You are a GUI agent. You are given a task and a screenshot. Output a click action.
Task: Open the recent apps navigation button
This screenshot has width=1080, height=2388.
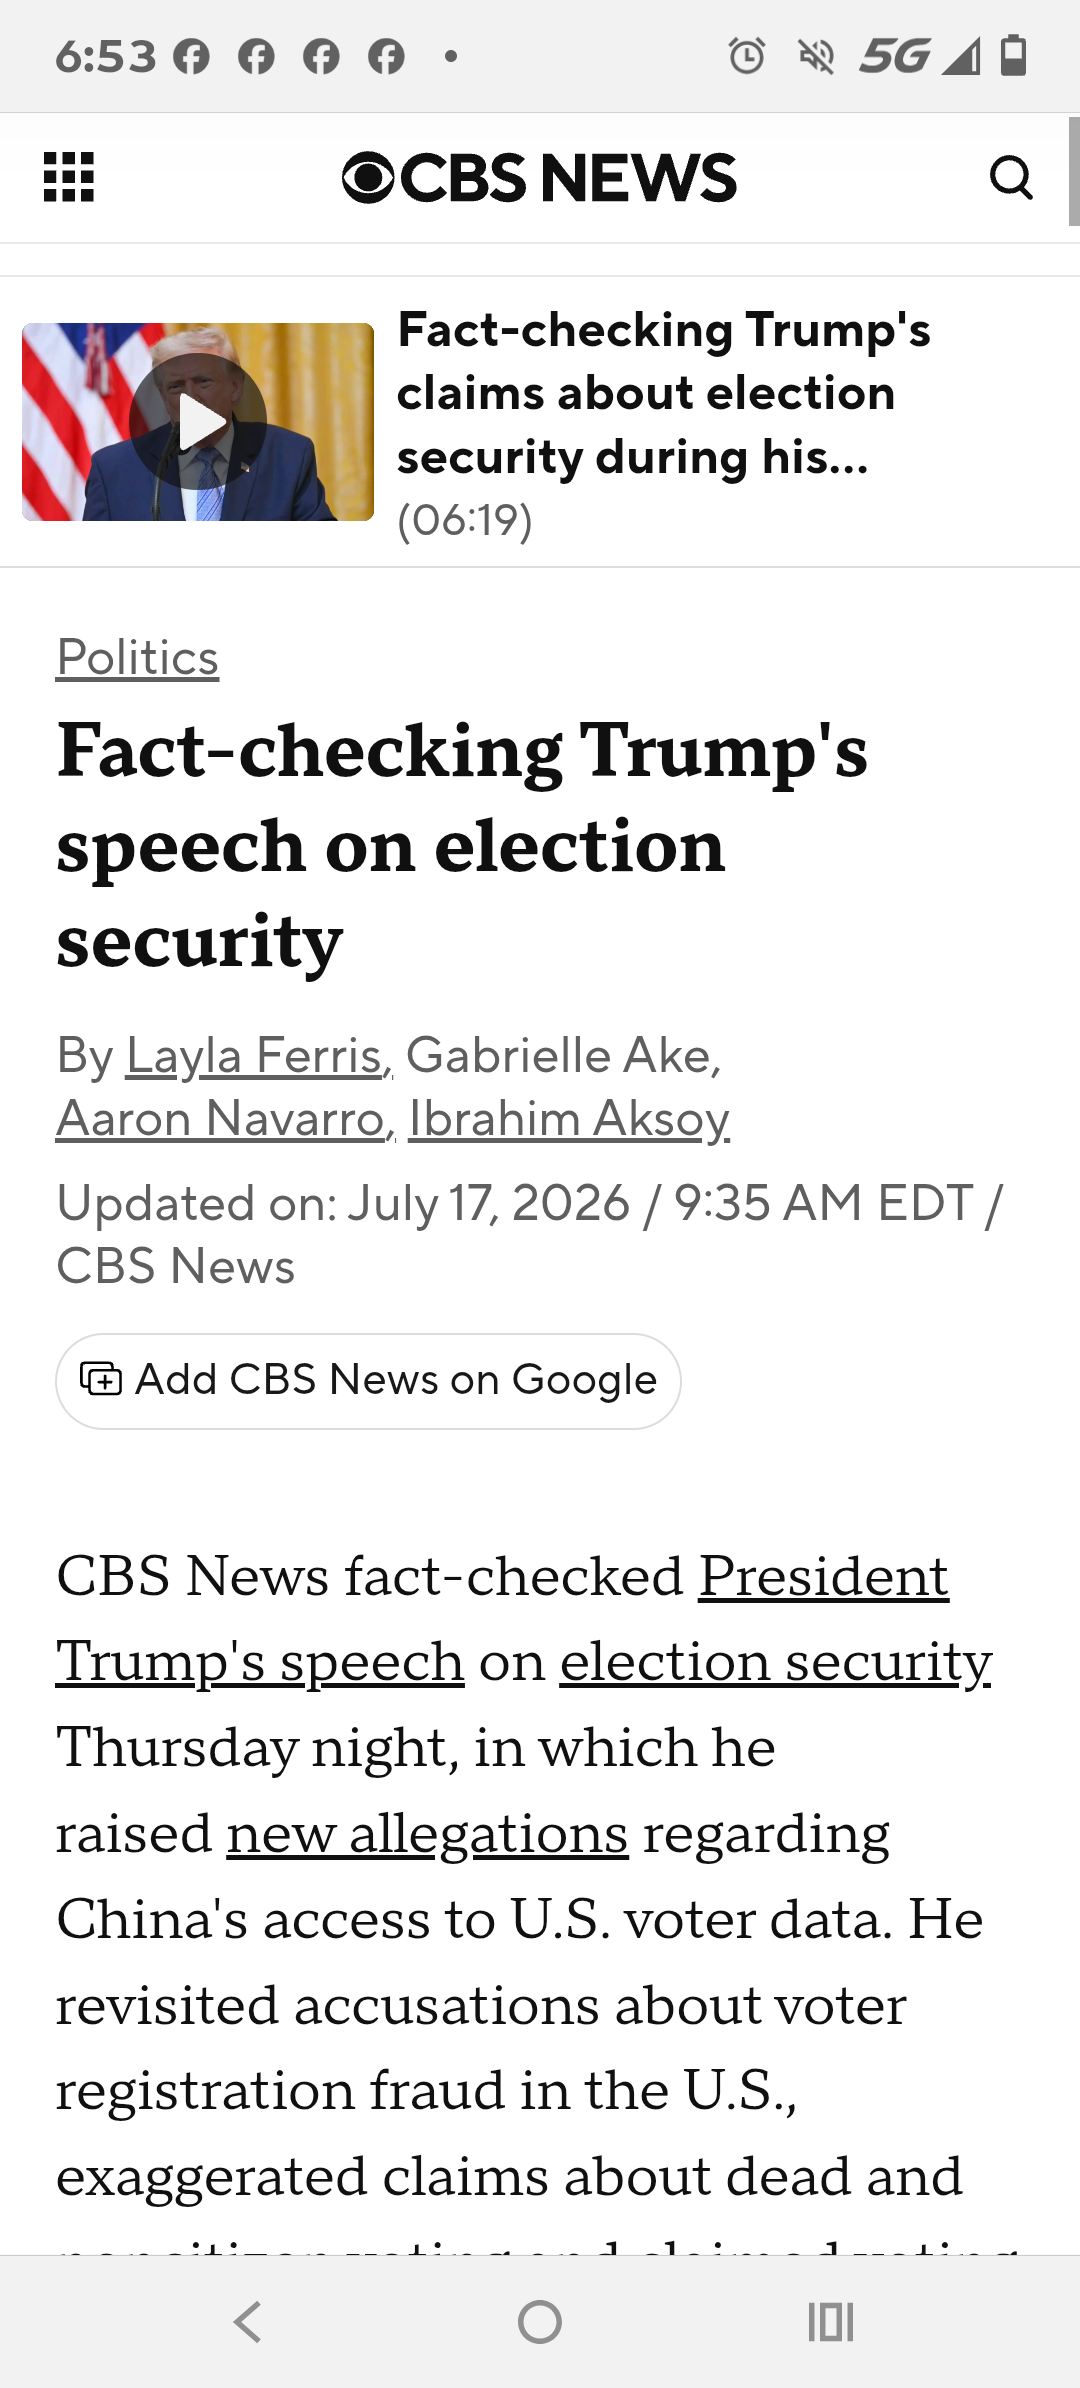point(831,2321)
